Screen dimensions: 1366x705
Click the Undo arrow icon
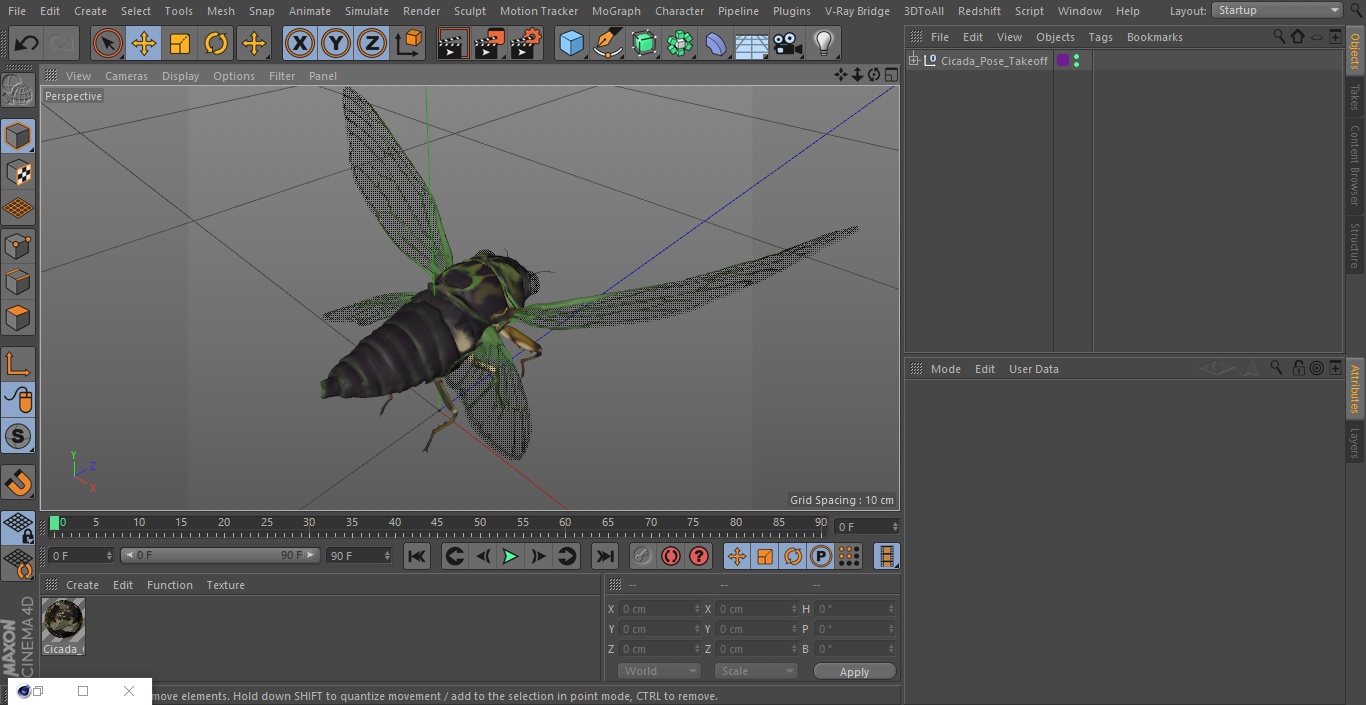tap(26, 43)
